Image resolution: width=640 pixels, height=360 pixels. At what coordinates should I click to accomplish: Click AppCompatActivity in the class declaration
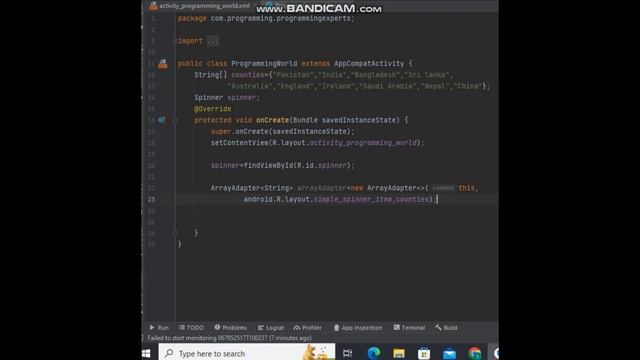tap(369, 63)
